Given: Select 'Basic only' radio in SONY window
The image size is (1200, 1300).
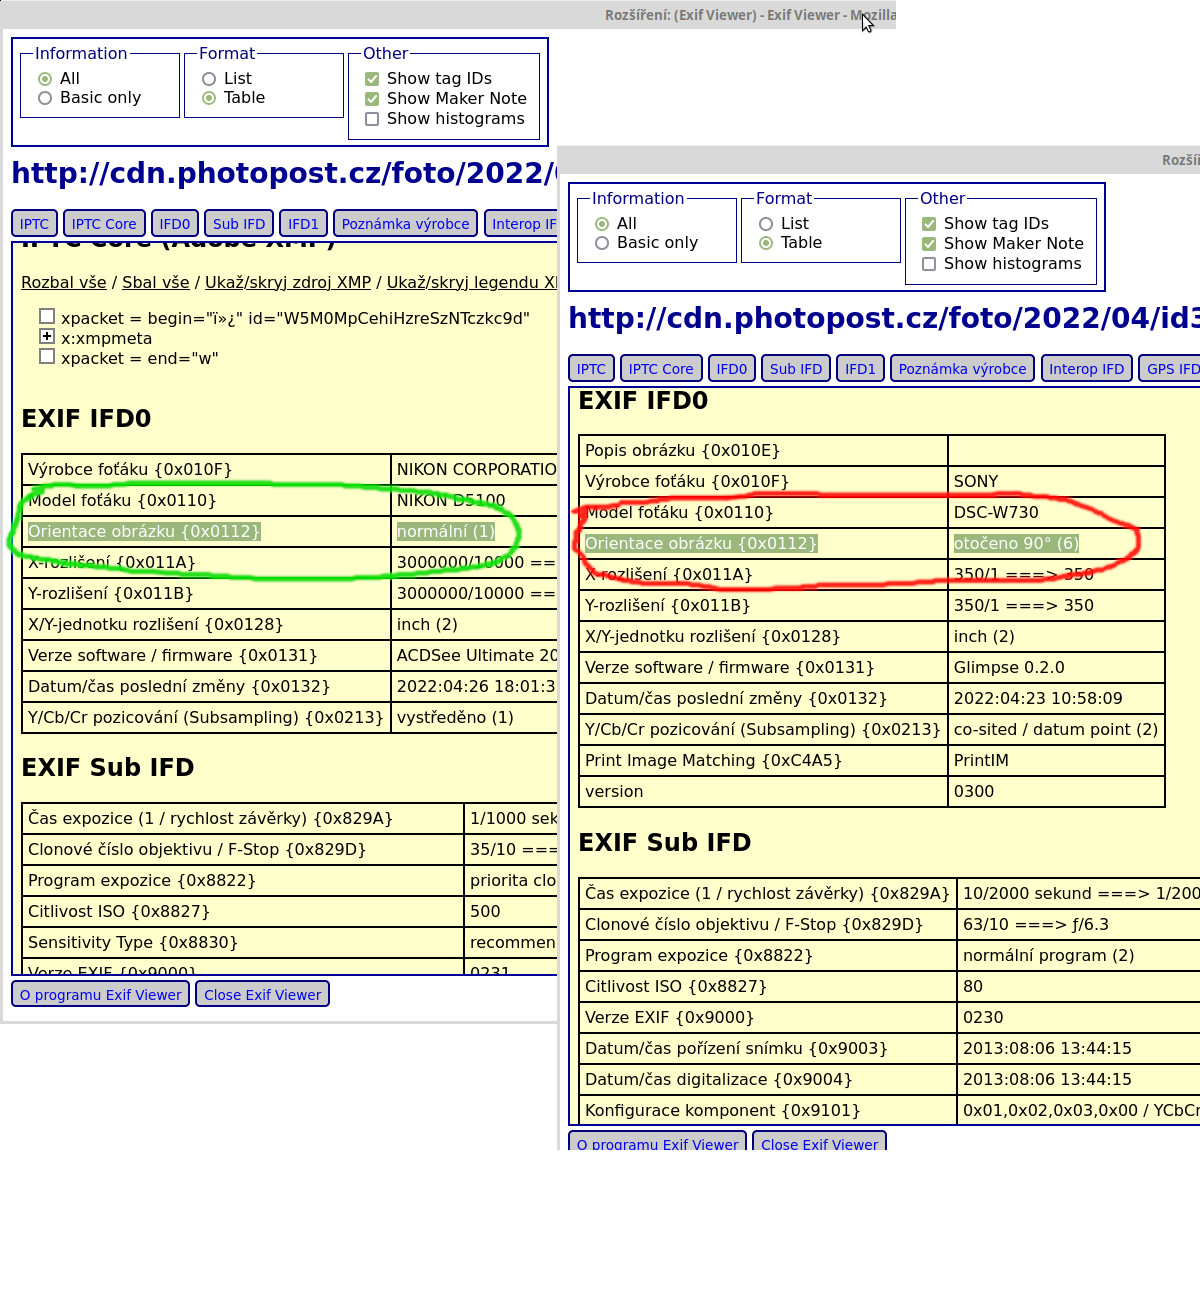Looking at the screenshot, I should click(x=602, y=243).
